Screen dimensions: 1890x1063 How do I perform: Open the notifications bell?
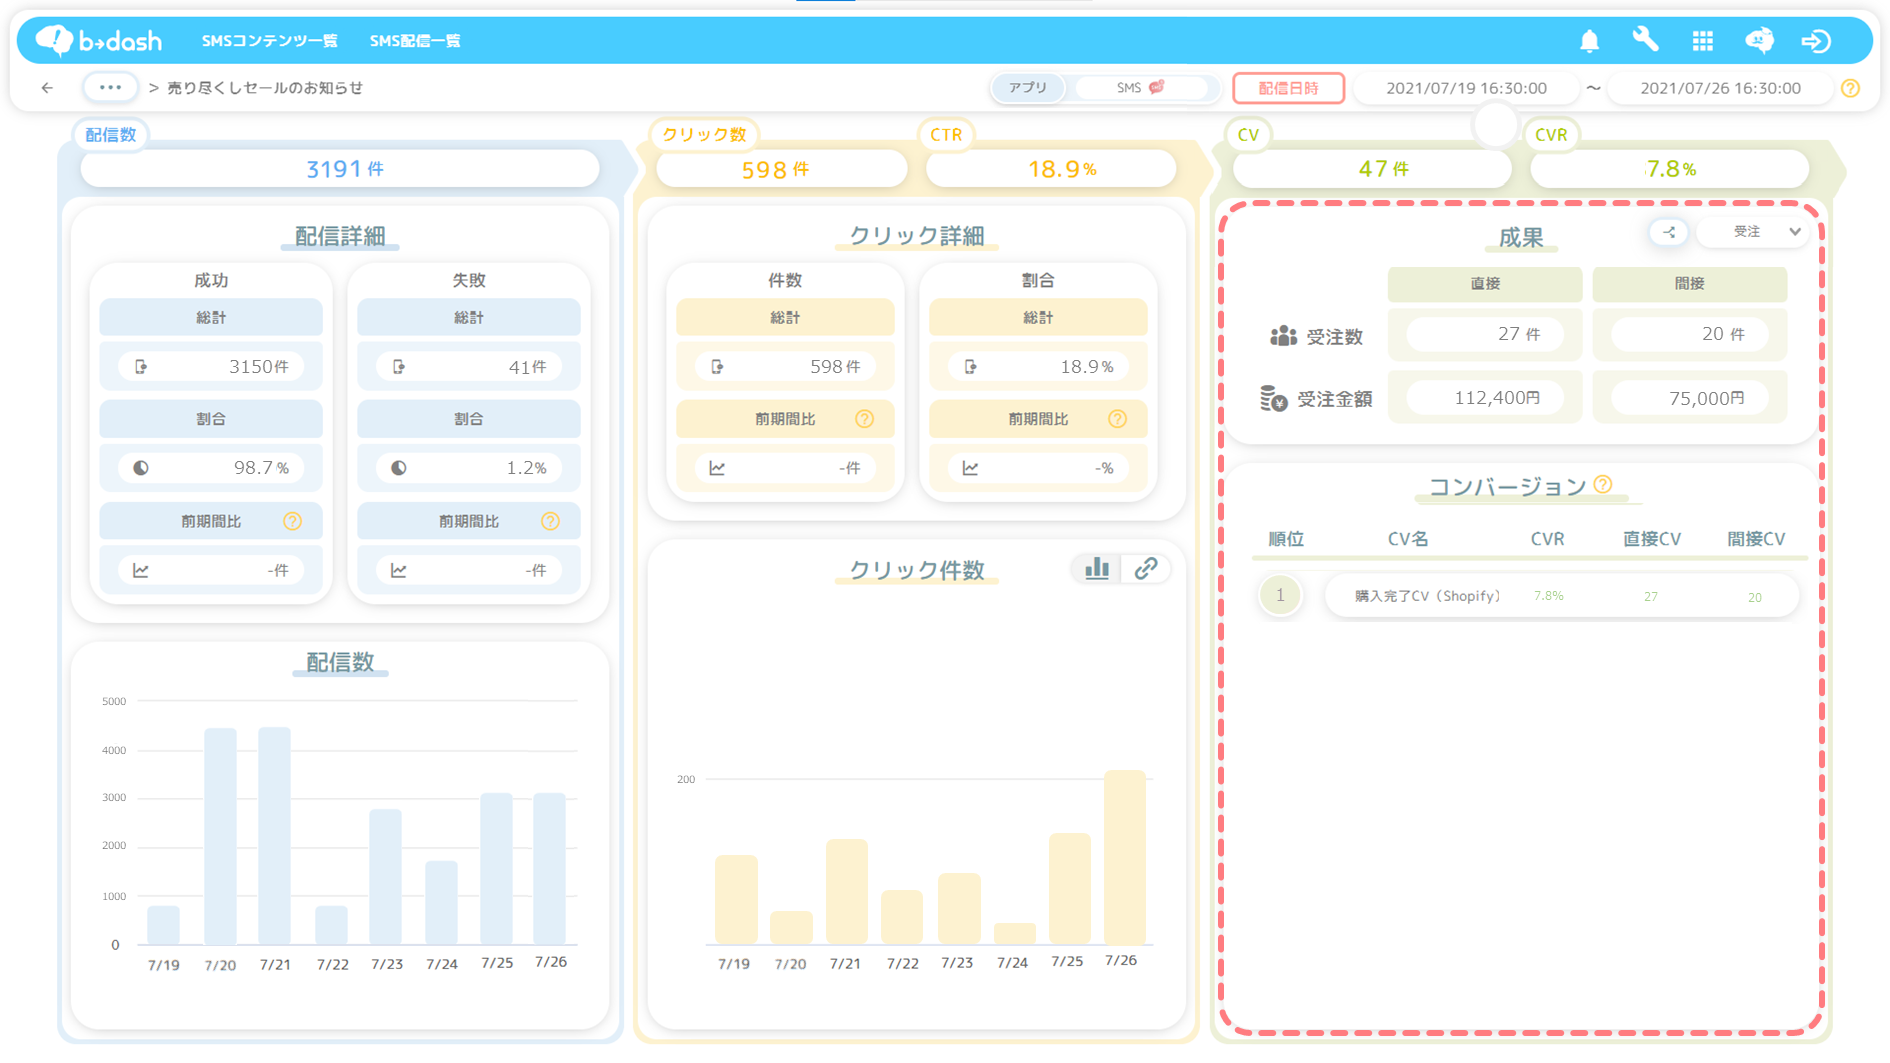[x=1589, y=41]
